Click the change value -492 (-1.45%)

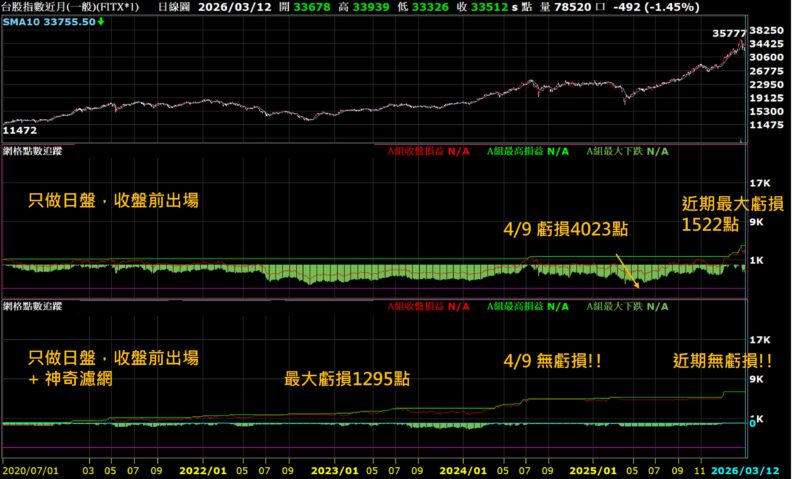pyautogui.click(x=656, y=7)
